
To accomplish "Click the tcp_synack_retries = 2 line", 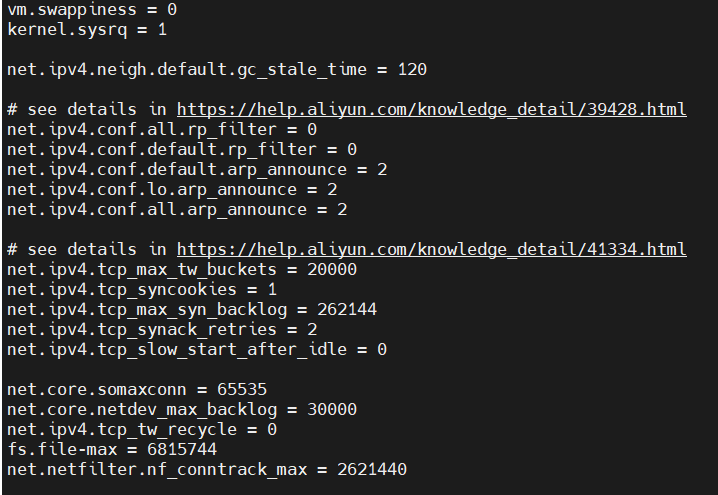I will point(162,330).
